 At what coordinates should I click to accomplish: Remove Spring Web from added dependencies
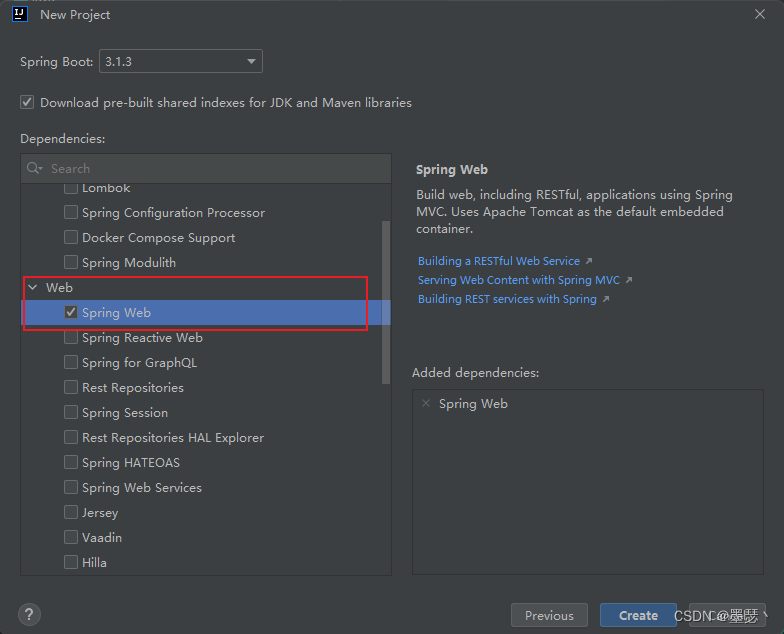(x=426, y=403)
